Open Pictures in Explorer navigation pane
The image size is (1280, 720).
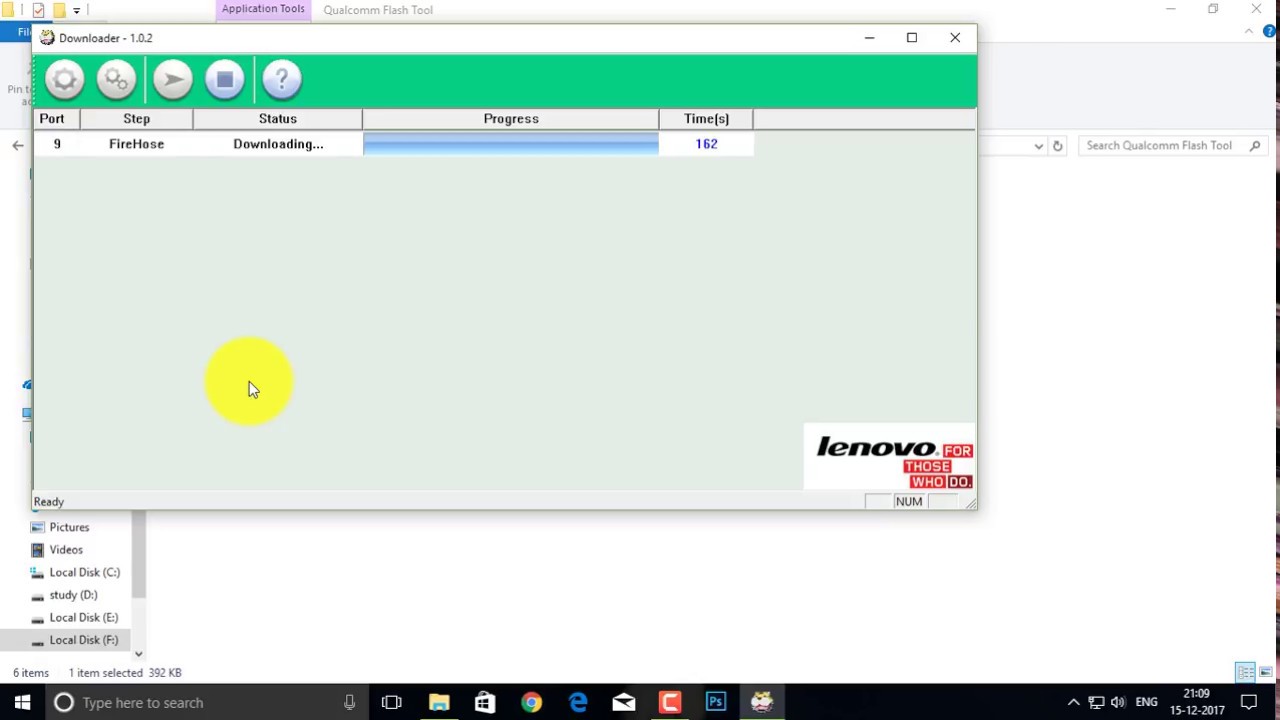[x=69, y=527]
